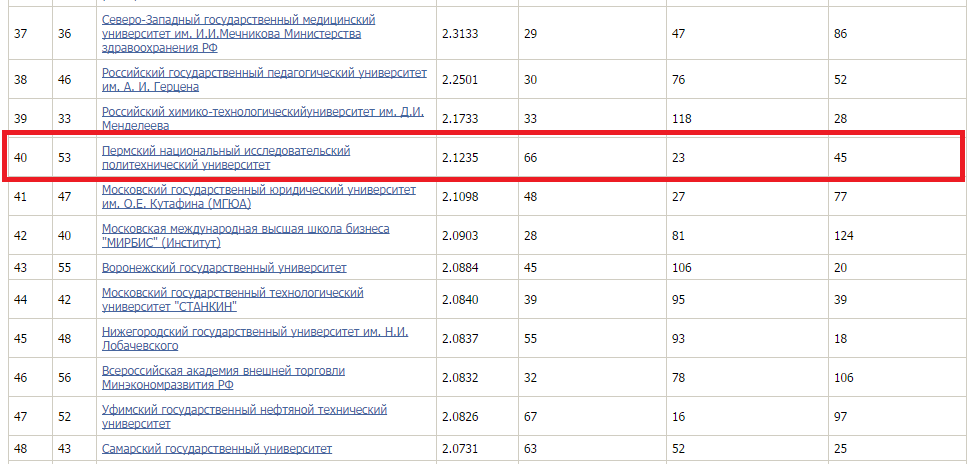
Task: Click value 118 in Менделеева row
Action: click(x=681, y=119)
